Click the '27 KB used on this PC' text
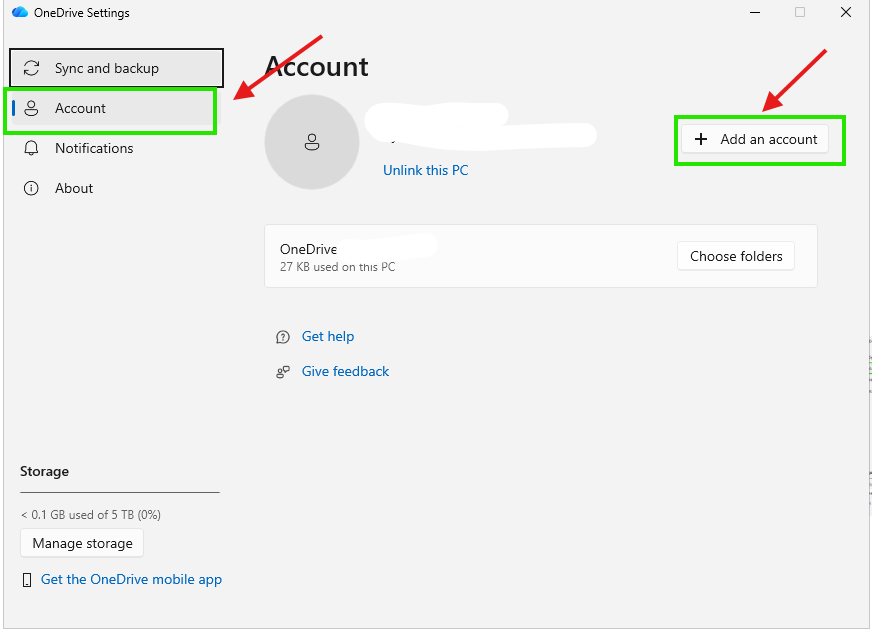The width and height of the screenshot is (872, 629). click(338, 267)
